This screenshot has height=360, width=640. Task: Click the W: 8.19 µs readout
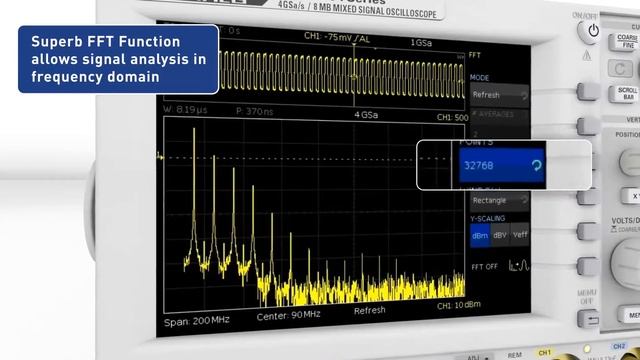tap(185, 110)
